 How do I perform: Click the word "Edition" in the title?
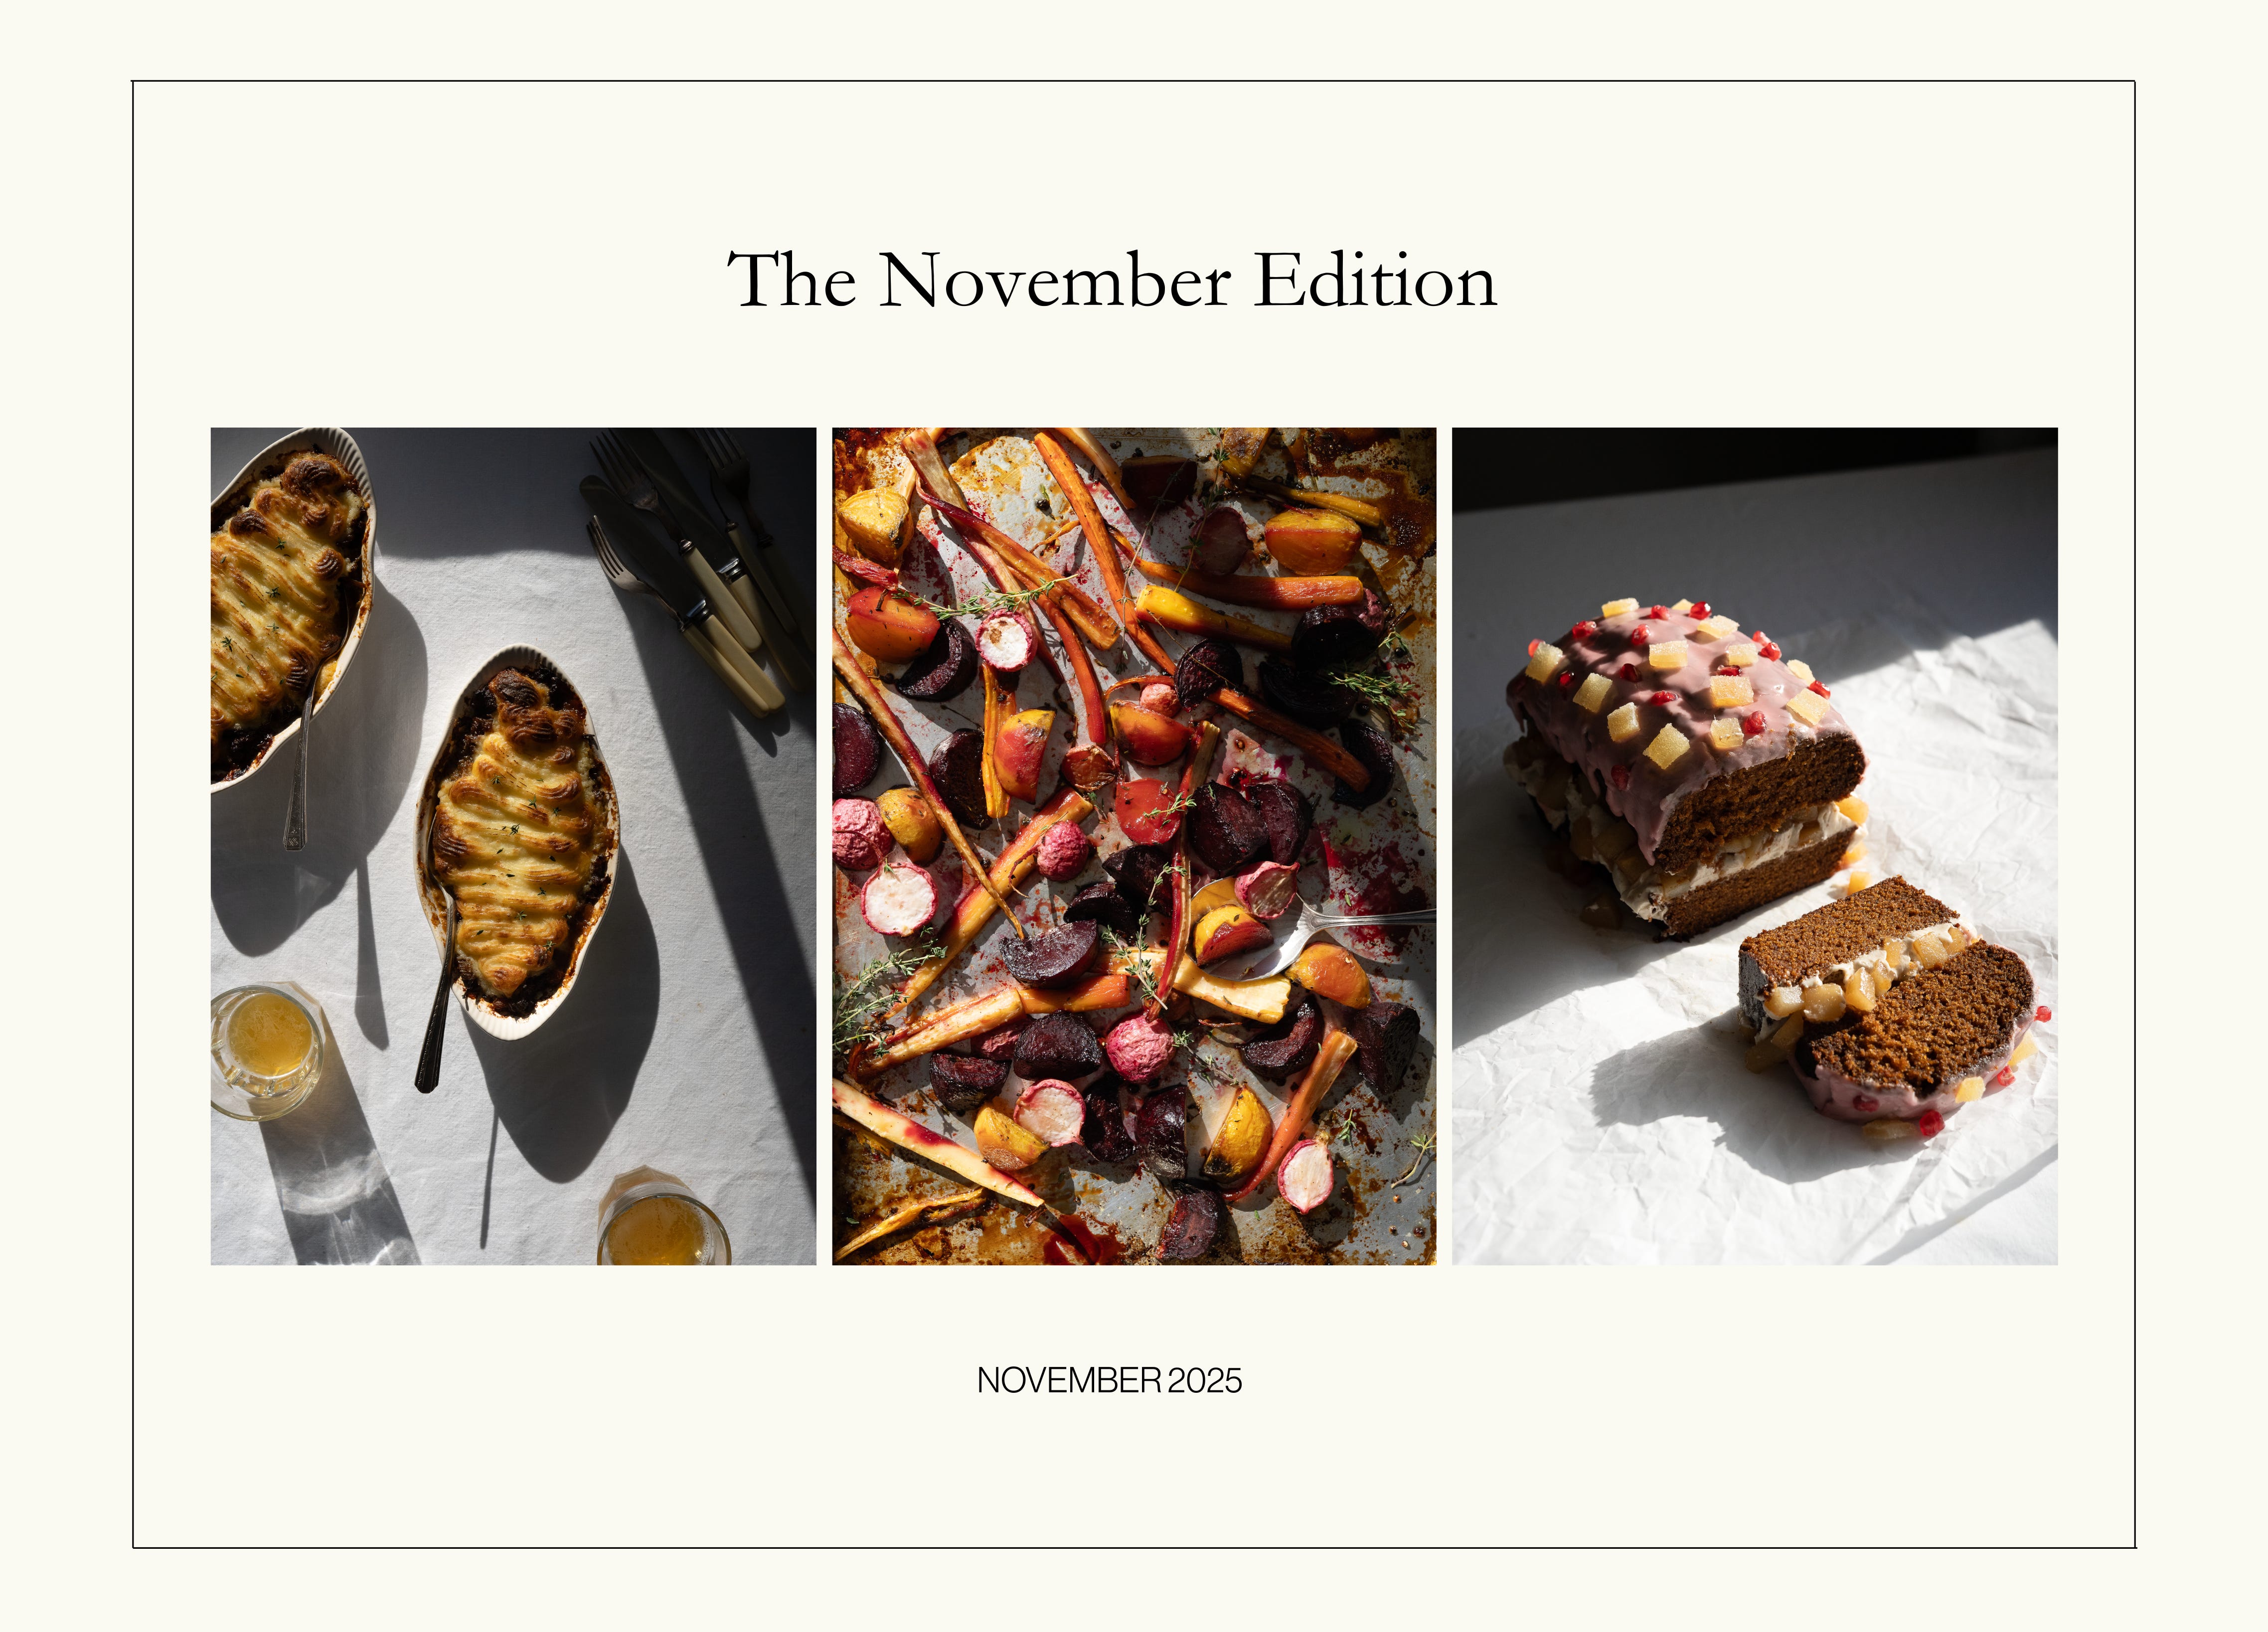(1376, 280)
